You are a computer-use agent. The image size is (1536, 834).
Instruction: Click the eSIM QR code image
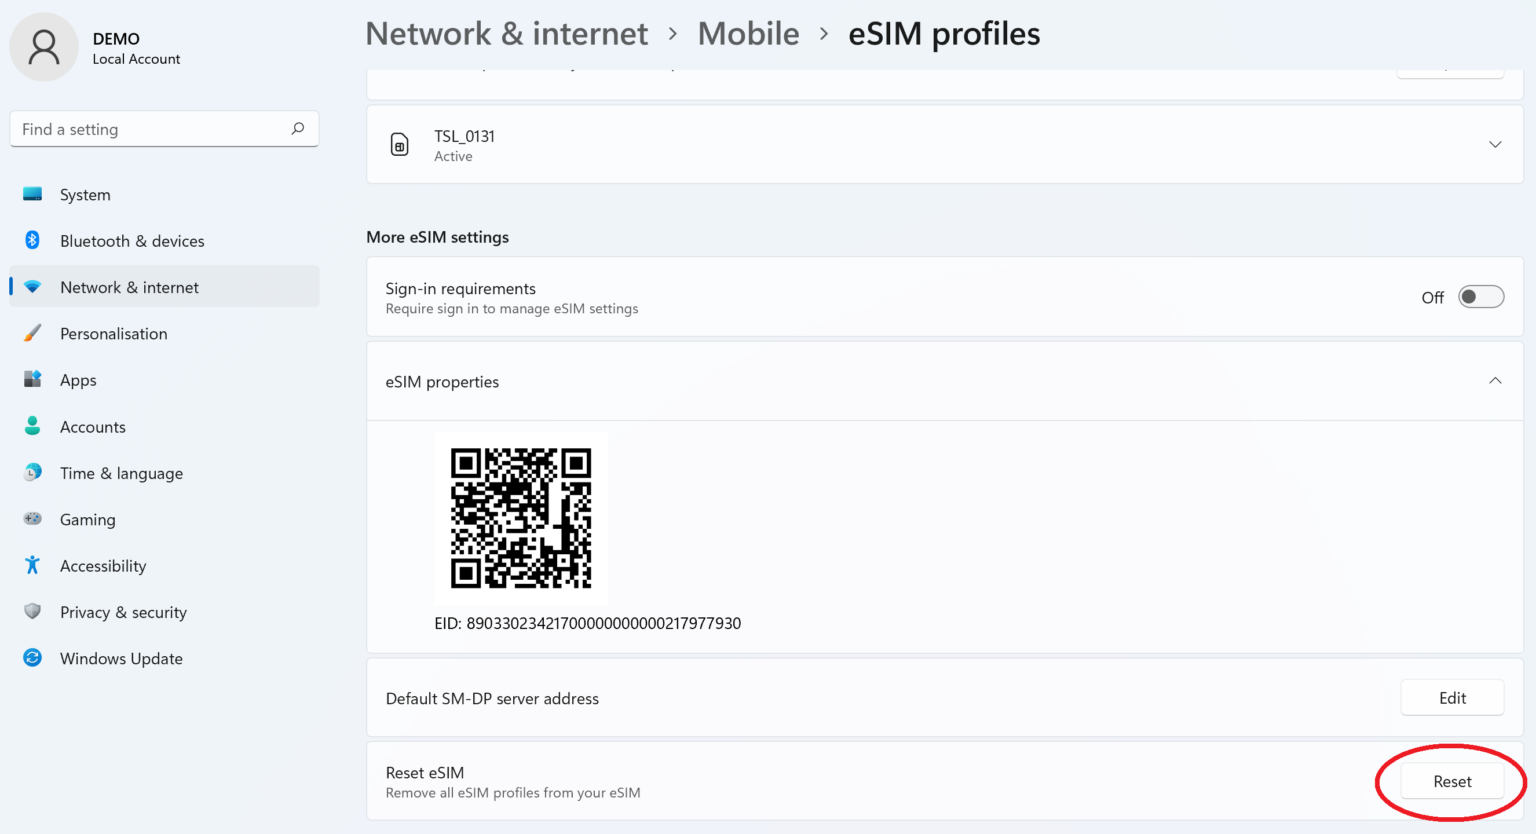520,518
